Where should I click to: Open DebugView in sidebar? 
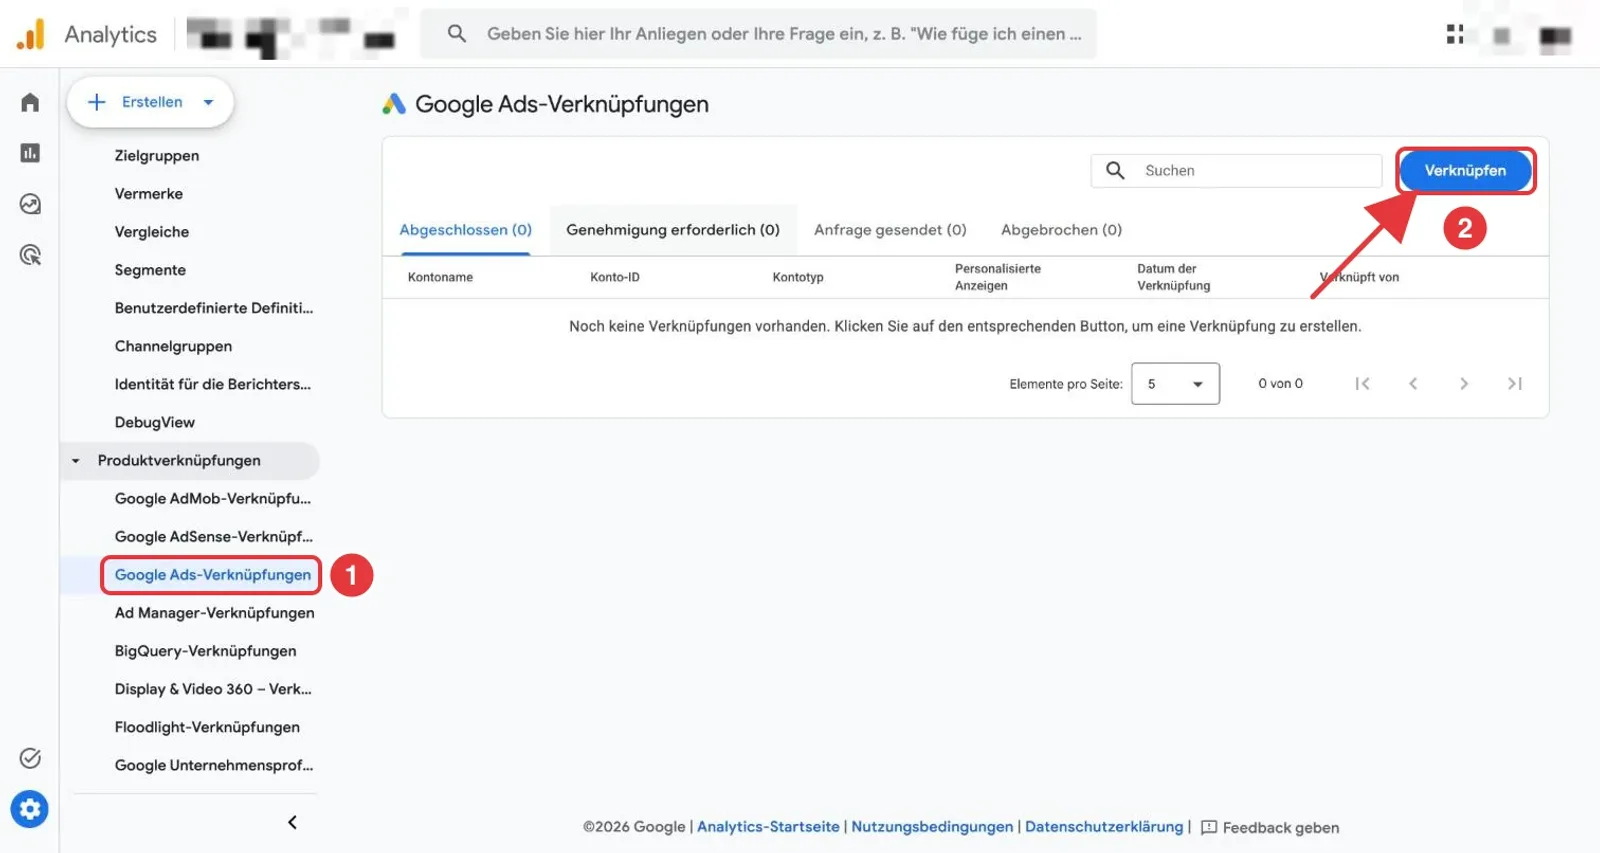click(155, 423)
